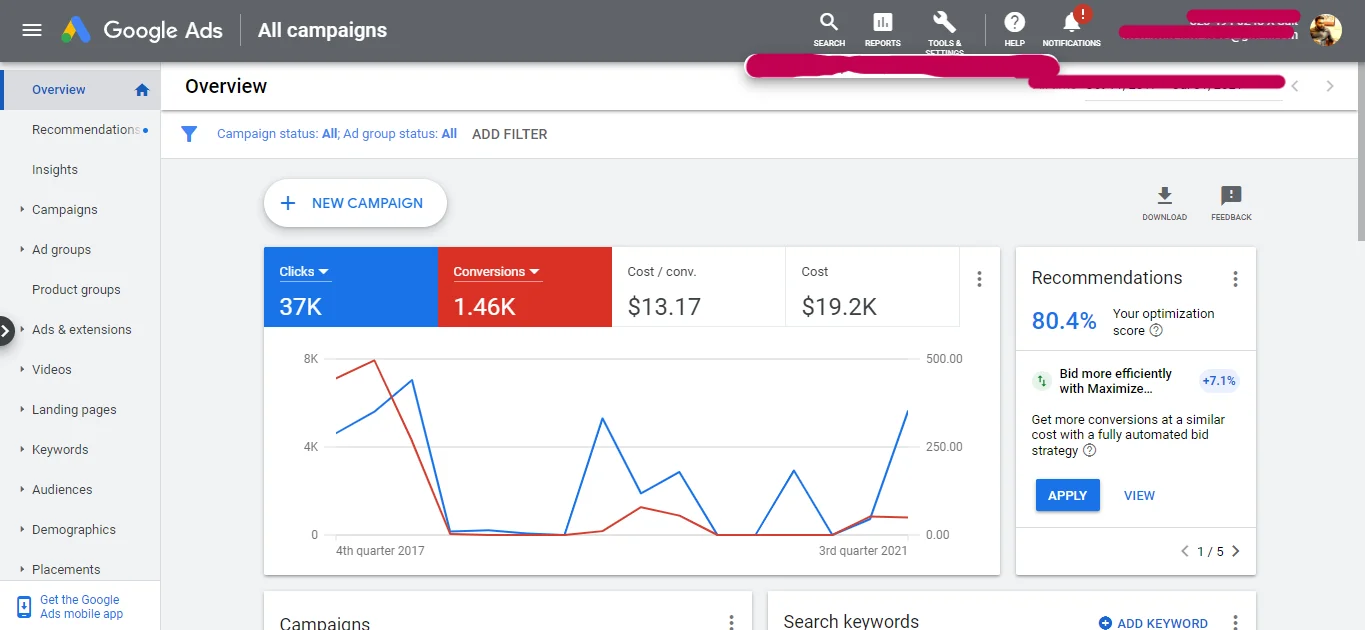Viewport: 1365px width, 630px height.
Task: Click the View recommendation link
Action: point(1139,496)
